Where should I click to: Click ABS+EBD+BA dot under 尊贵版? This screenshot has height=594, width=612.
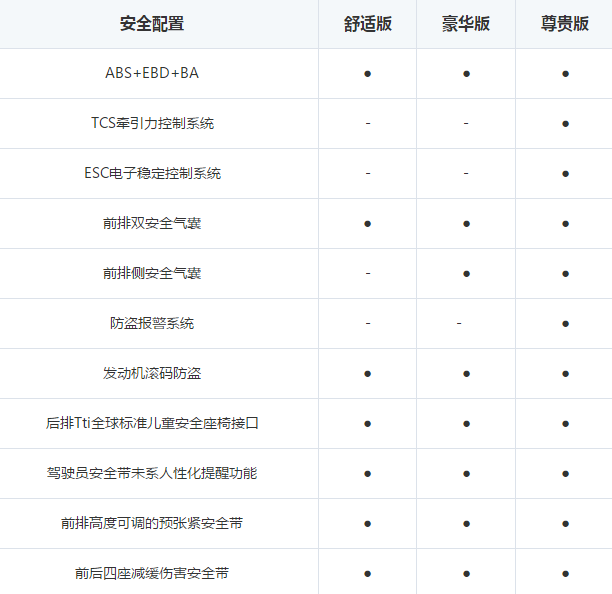(565, 74)
